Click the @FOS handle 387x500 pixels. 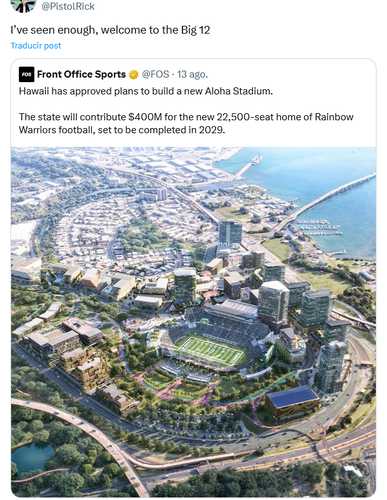point(155,74)
